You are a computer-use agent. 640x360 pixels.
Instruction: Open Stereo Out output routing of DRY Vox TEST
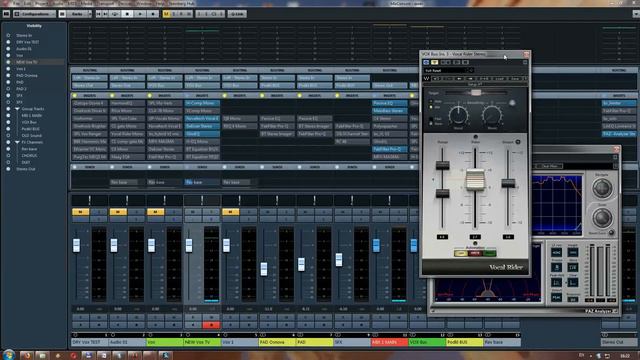pyautogui.click(x=89, y=86)
